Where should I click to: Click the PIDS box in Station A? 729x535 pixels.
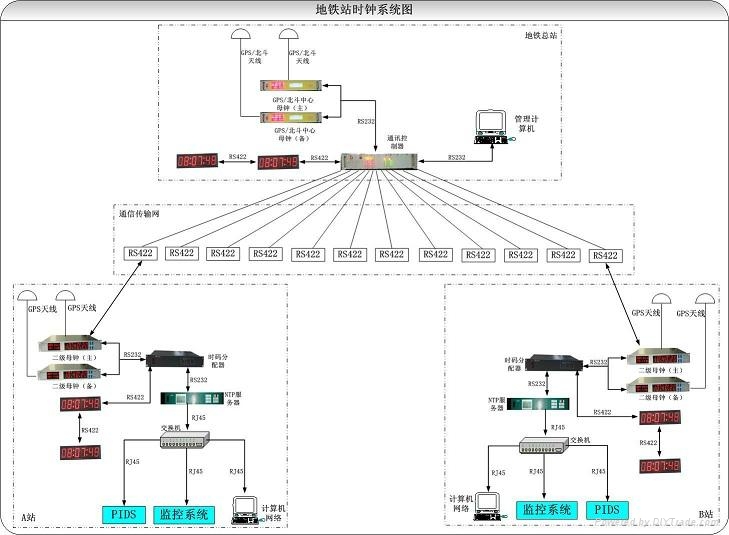point(123,514)
